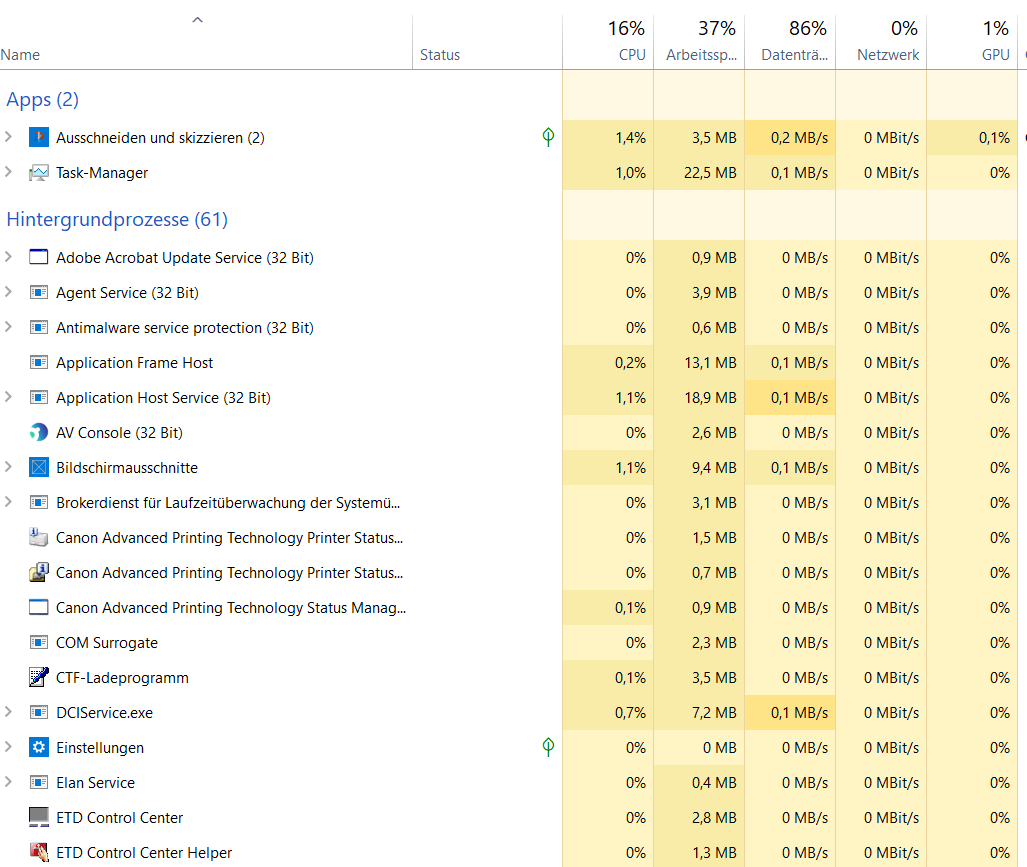
Task: Click the green leaf icon beside Einstellungen
Action: (x=548, y=746)
